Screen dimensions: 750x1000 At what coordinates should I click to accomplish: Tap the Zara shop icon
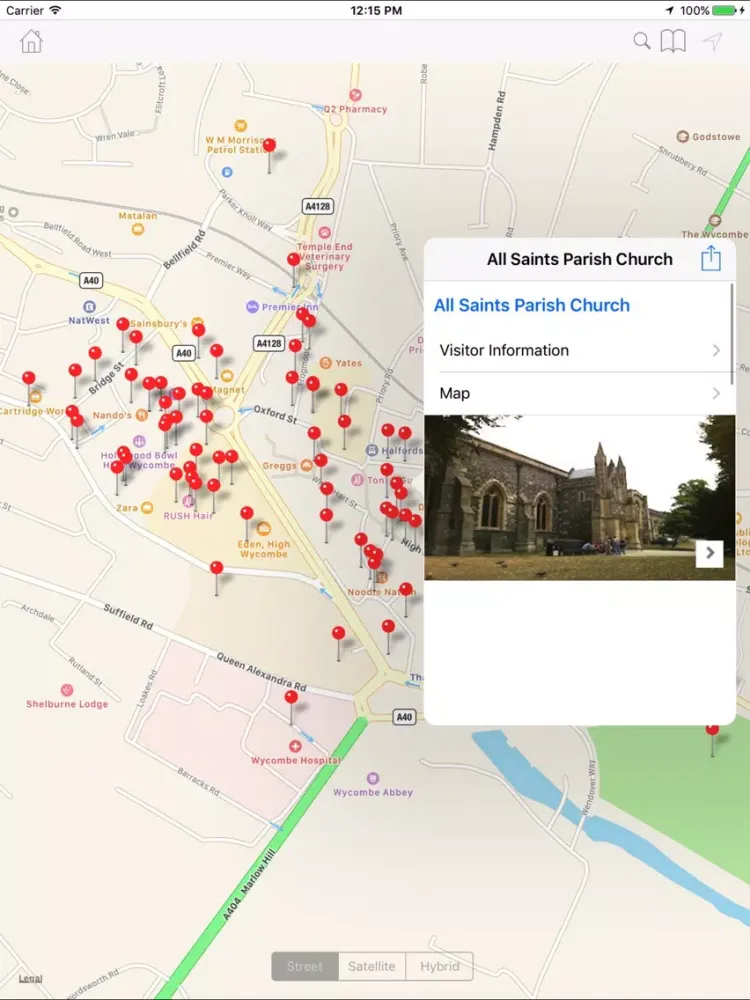click(147, 508)
